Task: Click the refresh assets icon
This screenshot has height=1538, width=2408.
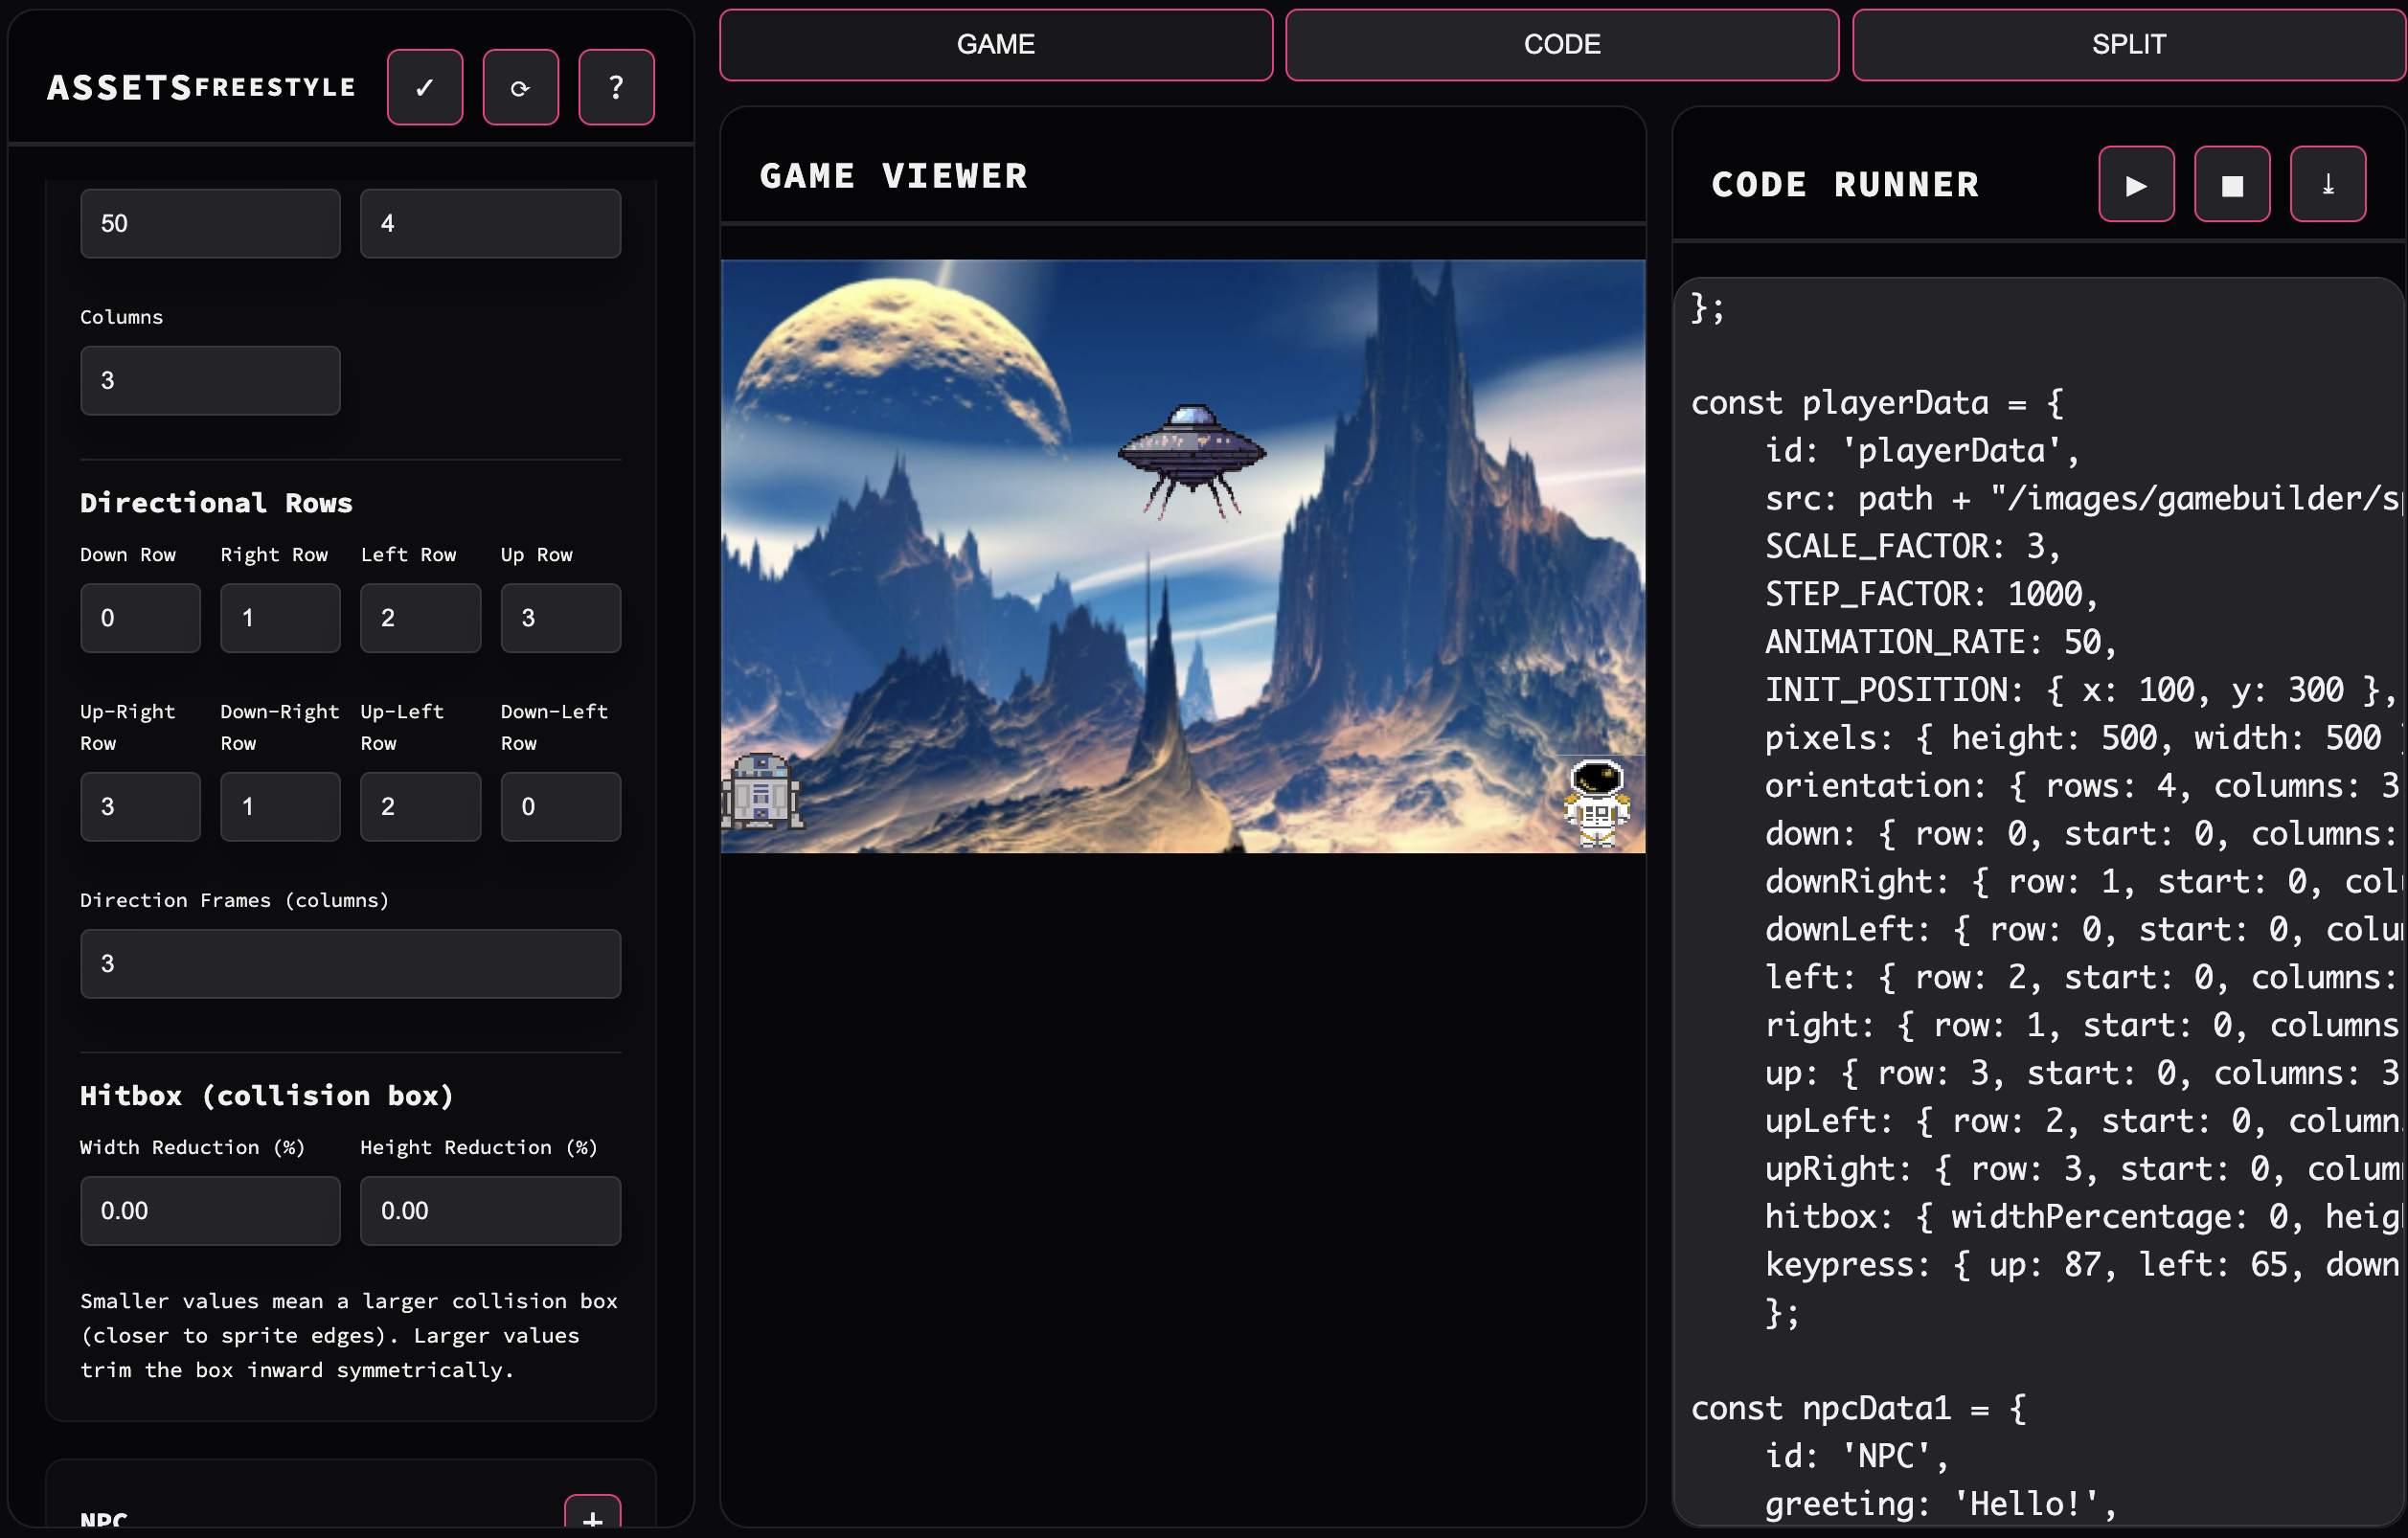Action: click(x=520, y=87)
